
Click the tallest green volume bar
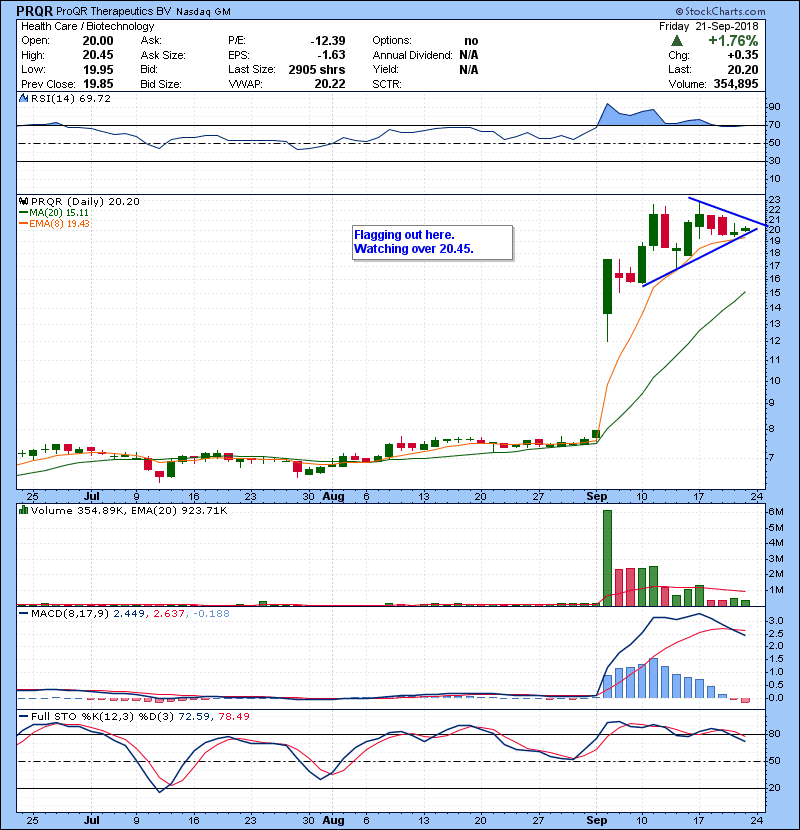[x=607, y=558]
